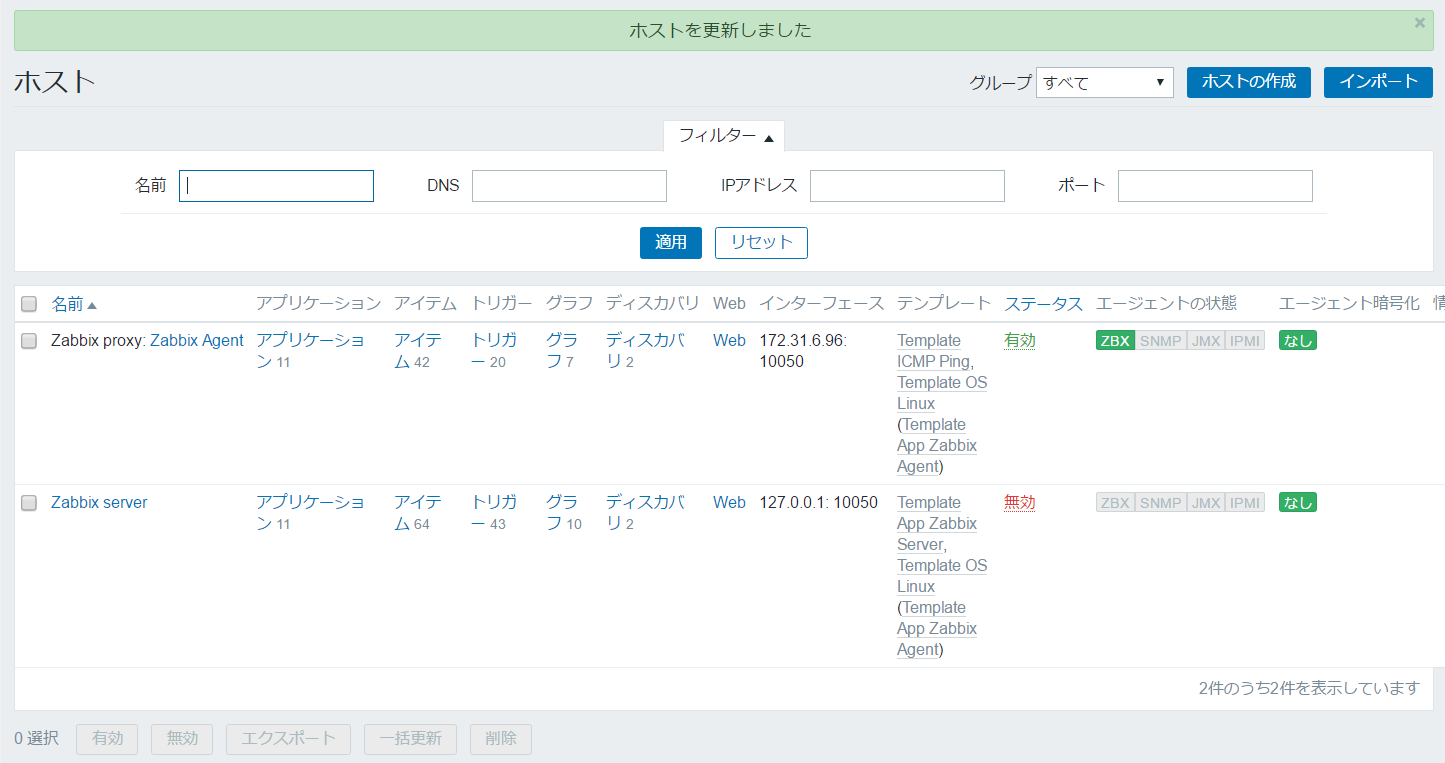Click JMX status icon for Zabbix server
Viewport: 1445px width, 763px height.
tap(1207, 503)
